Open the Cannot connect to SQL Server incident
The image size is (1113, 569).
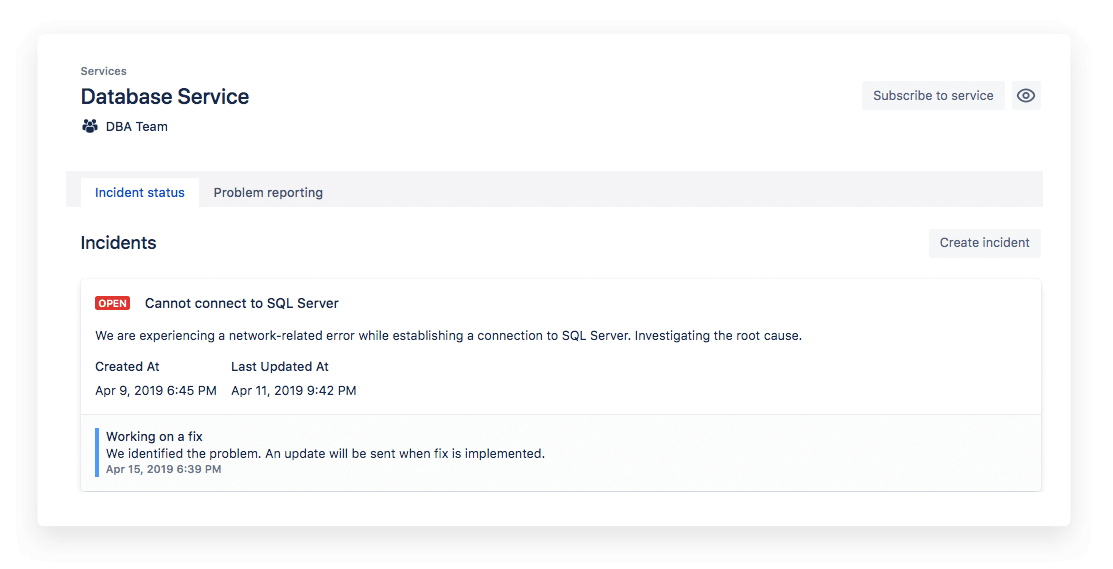242,304
